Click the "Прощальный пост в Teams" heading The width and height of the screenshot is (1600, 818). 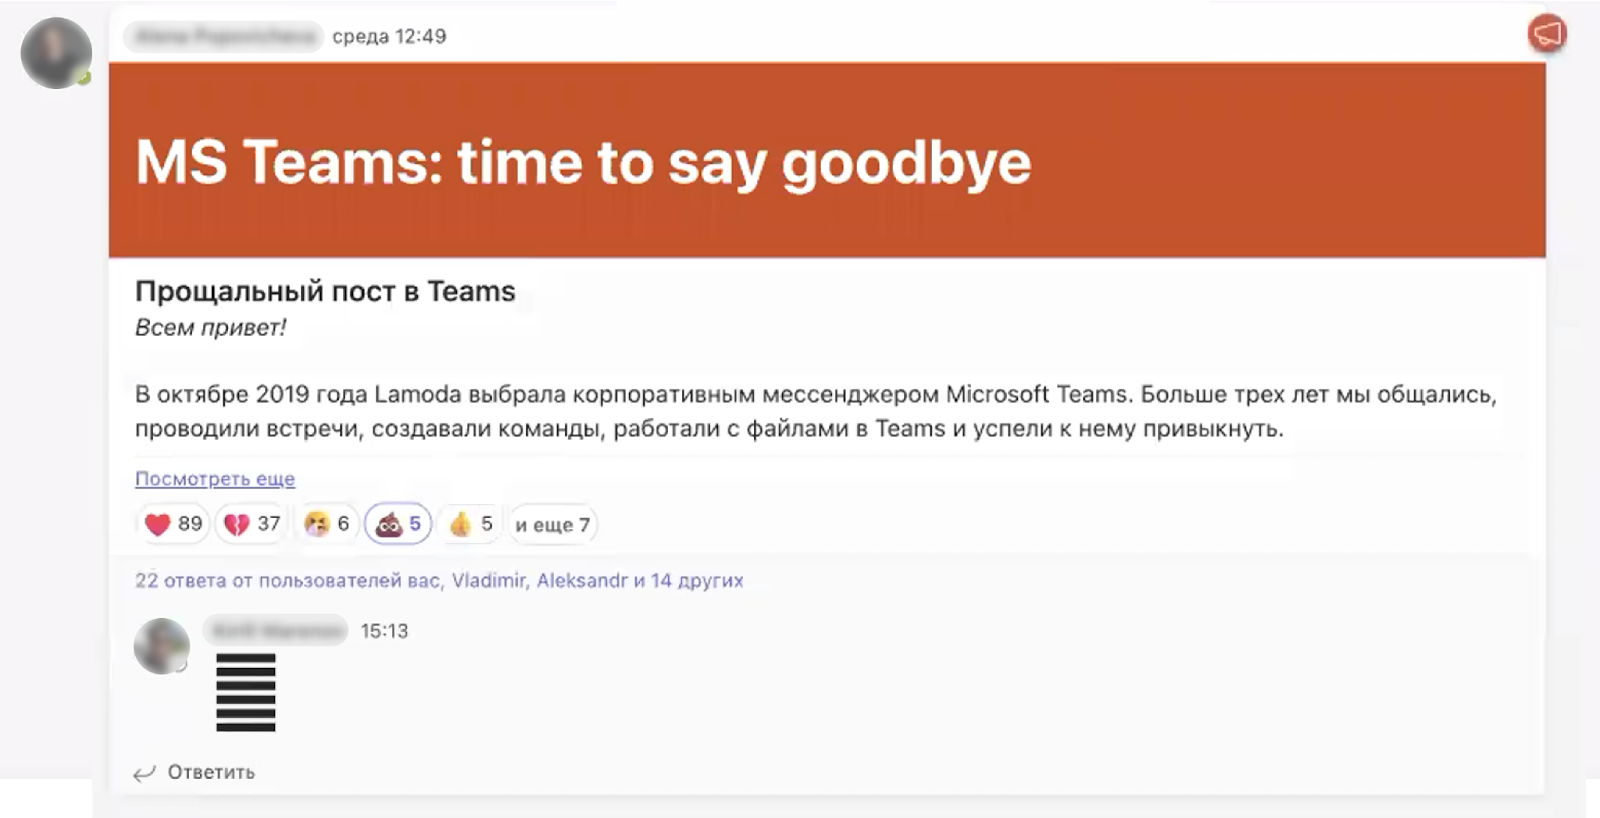(325, 291)
